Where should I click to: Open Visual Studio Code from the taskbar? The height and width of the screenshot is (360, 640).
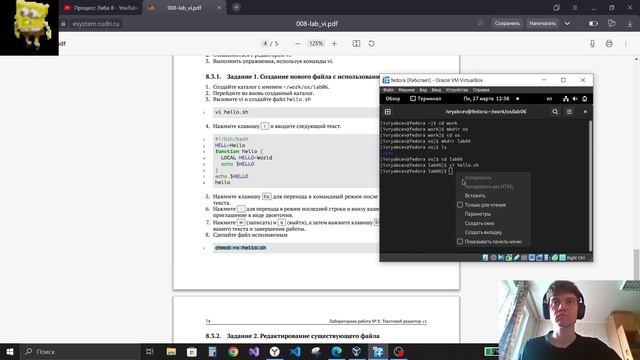296,351
